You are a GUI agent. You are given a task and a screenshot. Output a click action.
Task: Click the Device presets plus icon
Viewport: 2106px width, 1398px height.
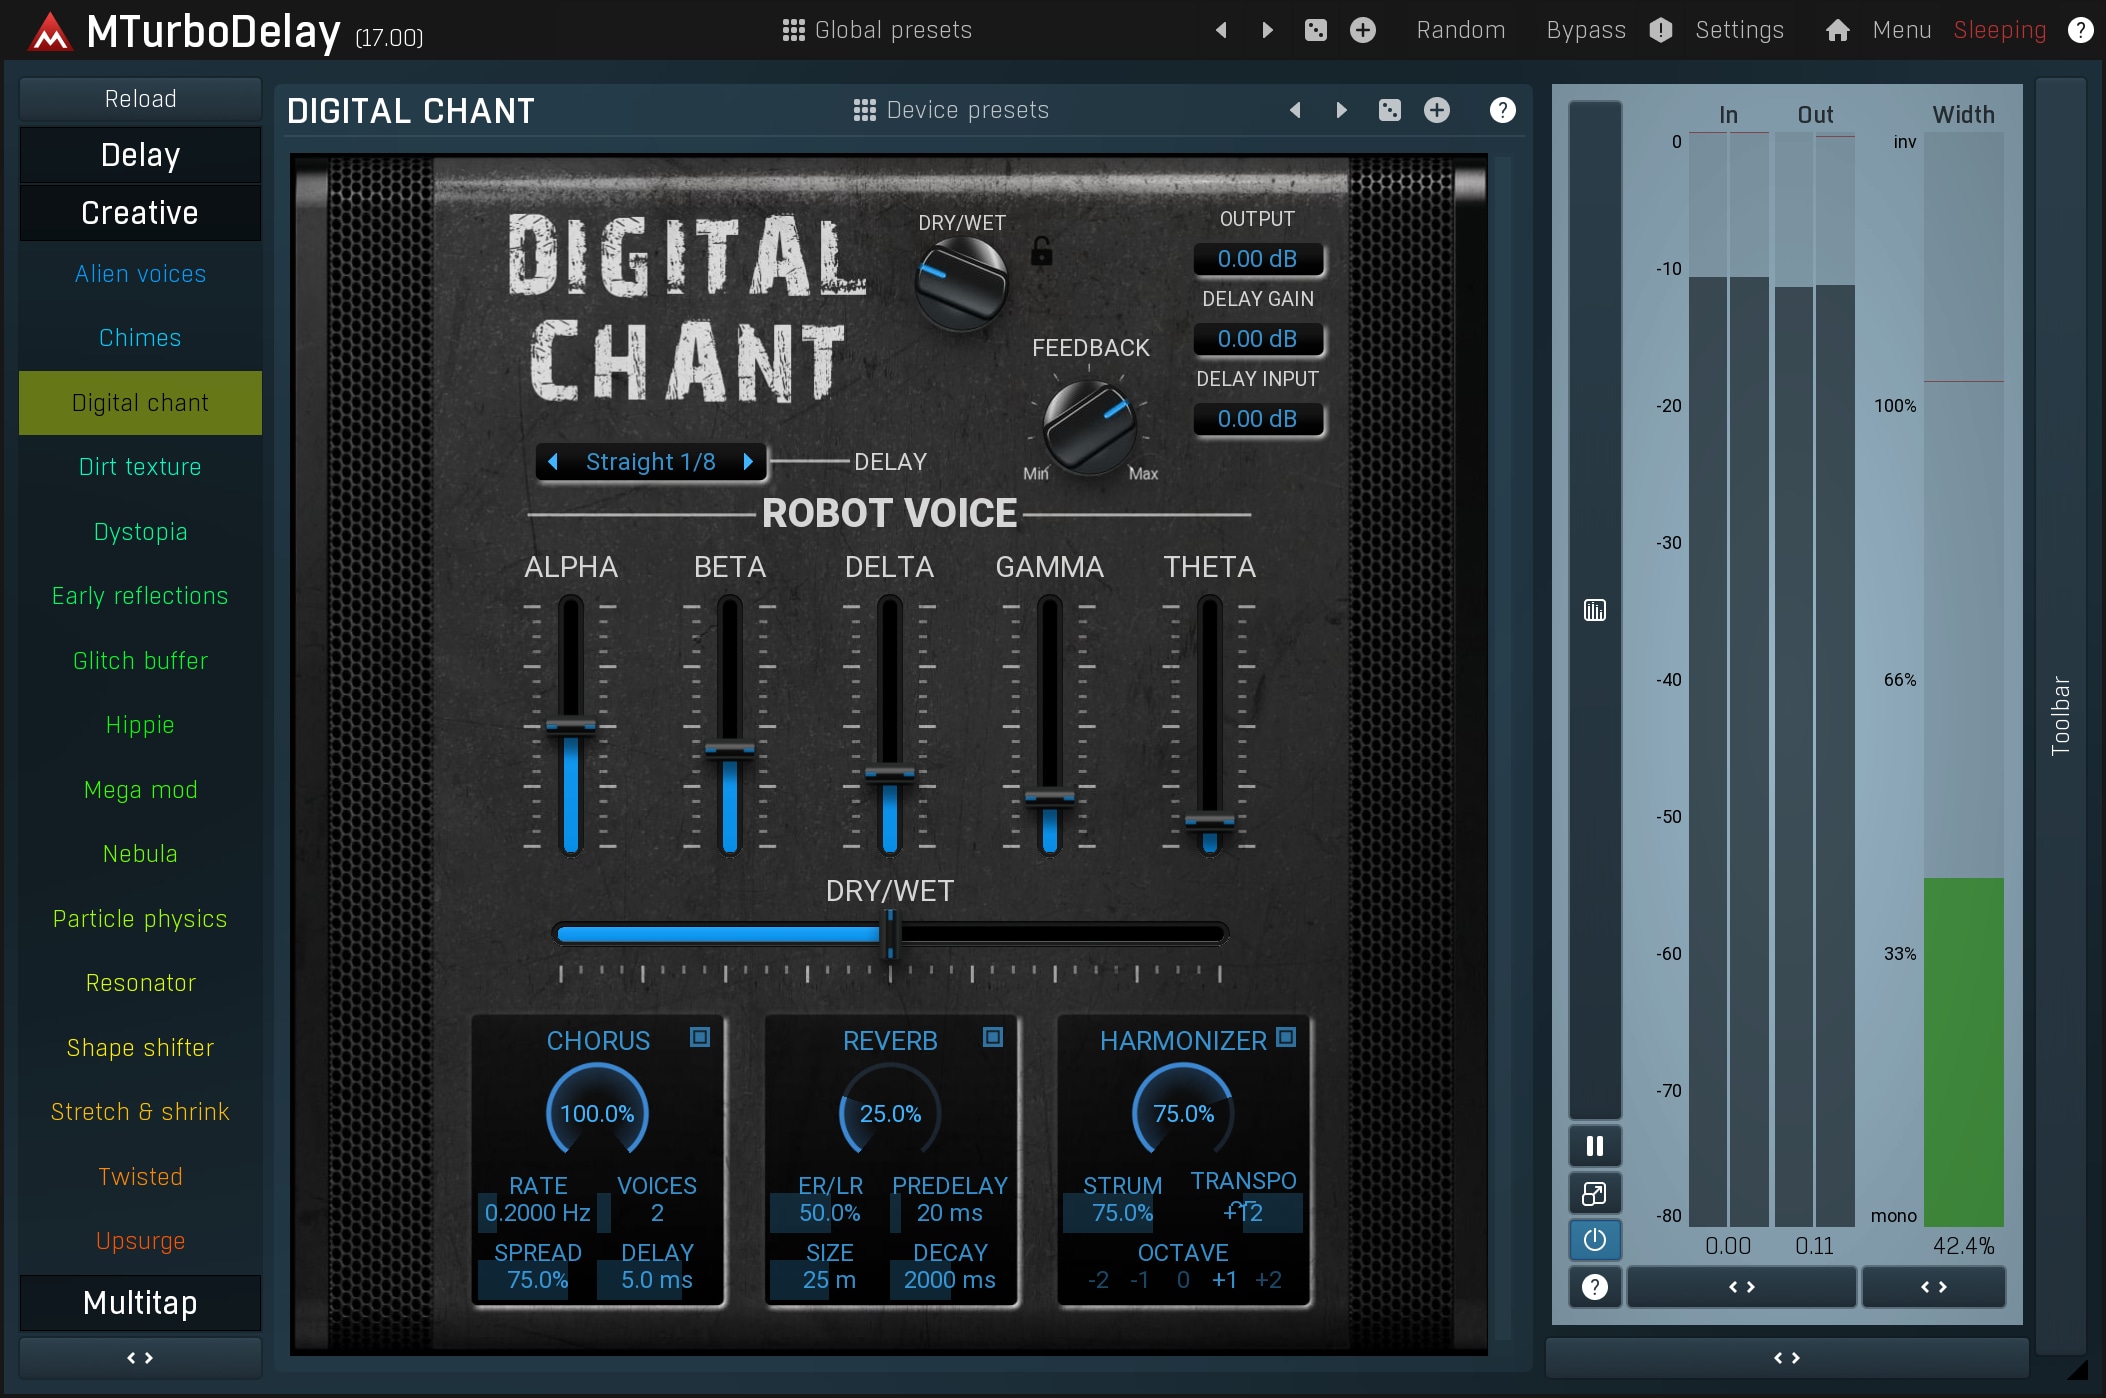1437,110
